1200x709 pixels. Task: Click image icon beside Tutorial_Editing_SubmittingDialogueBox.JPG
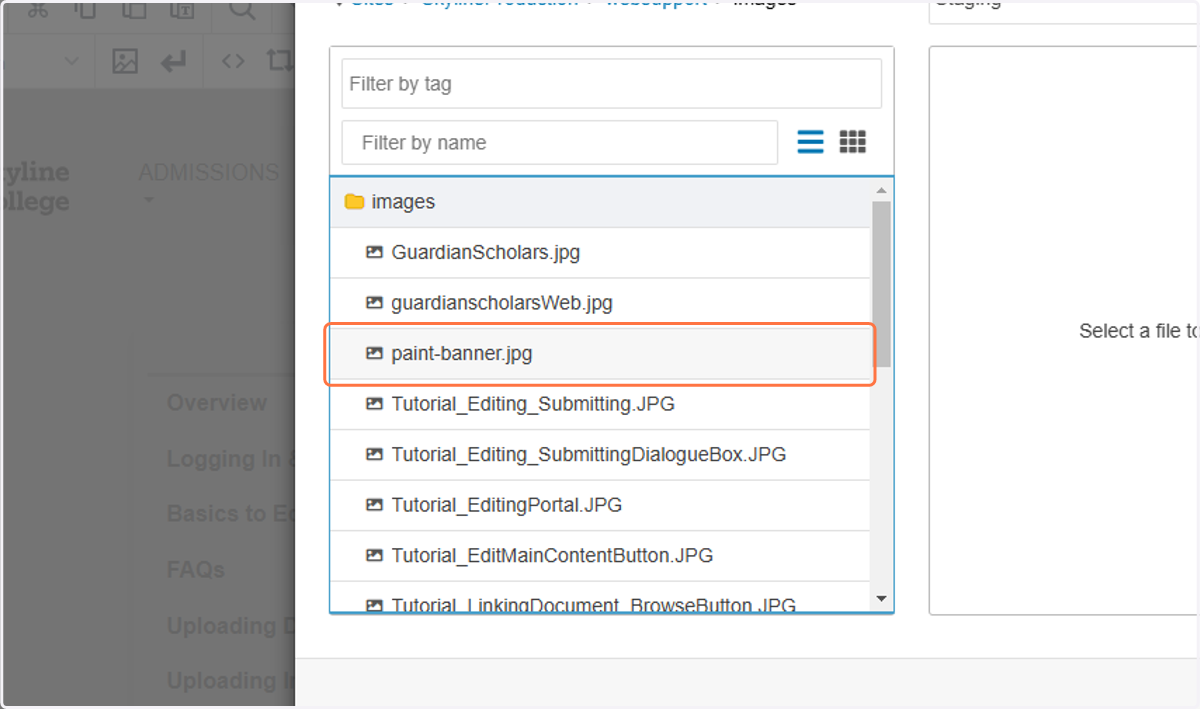pos(375,454)
